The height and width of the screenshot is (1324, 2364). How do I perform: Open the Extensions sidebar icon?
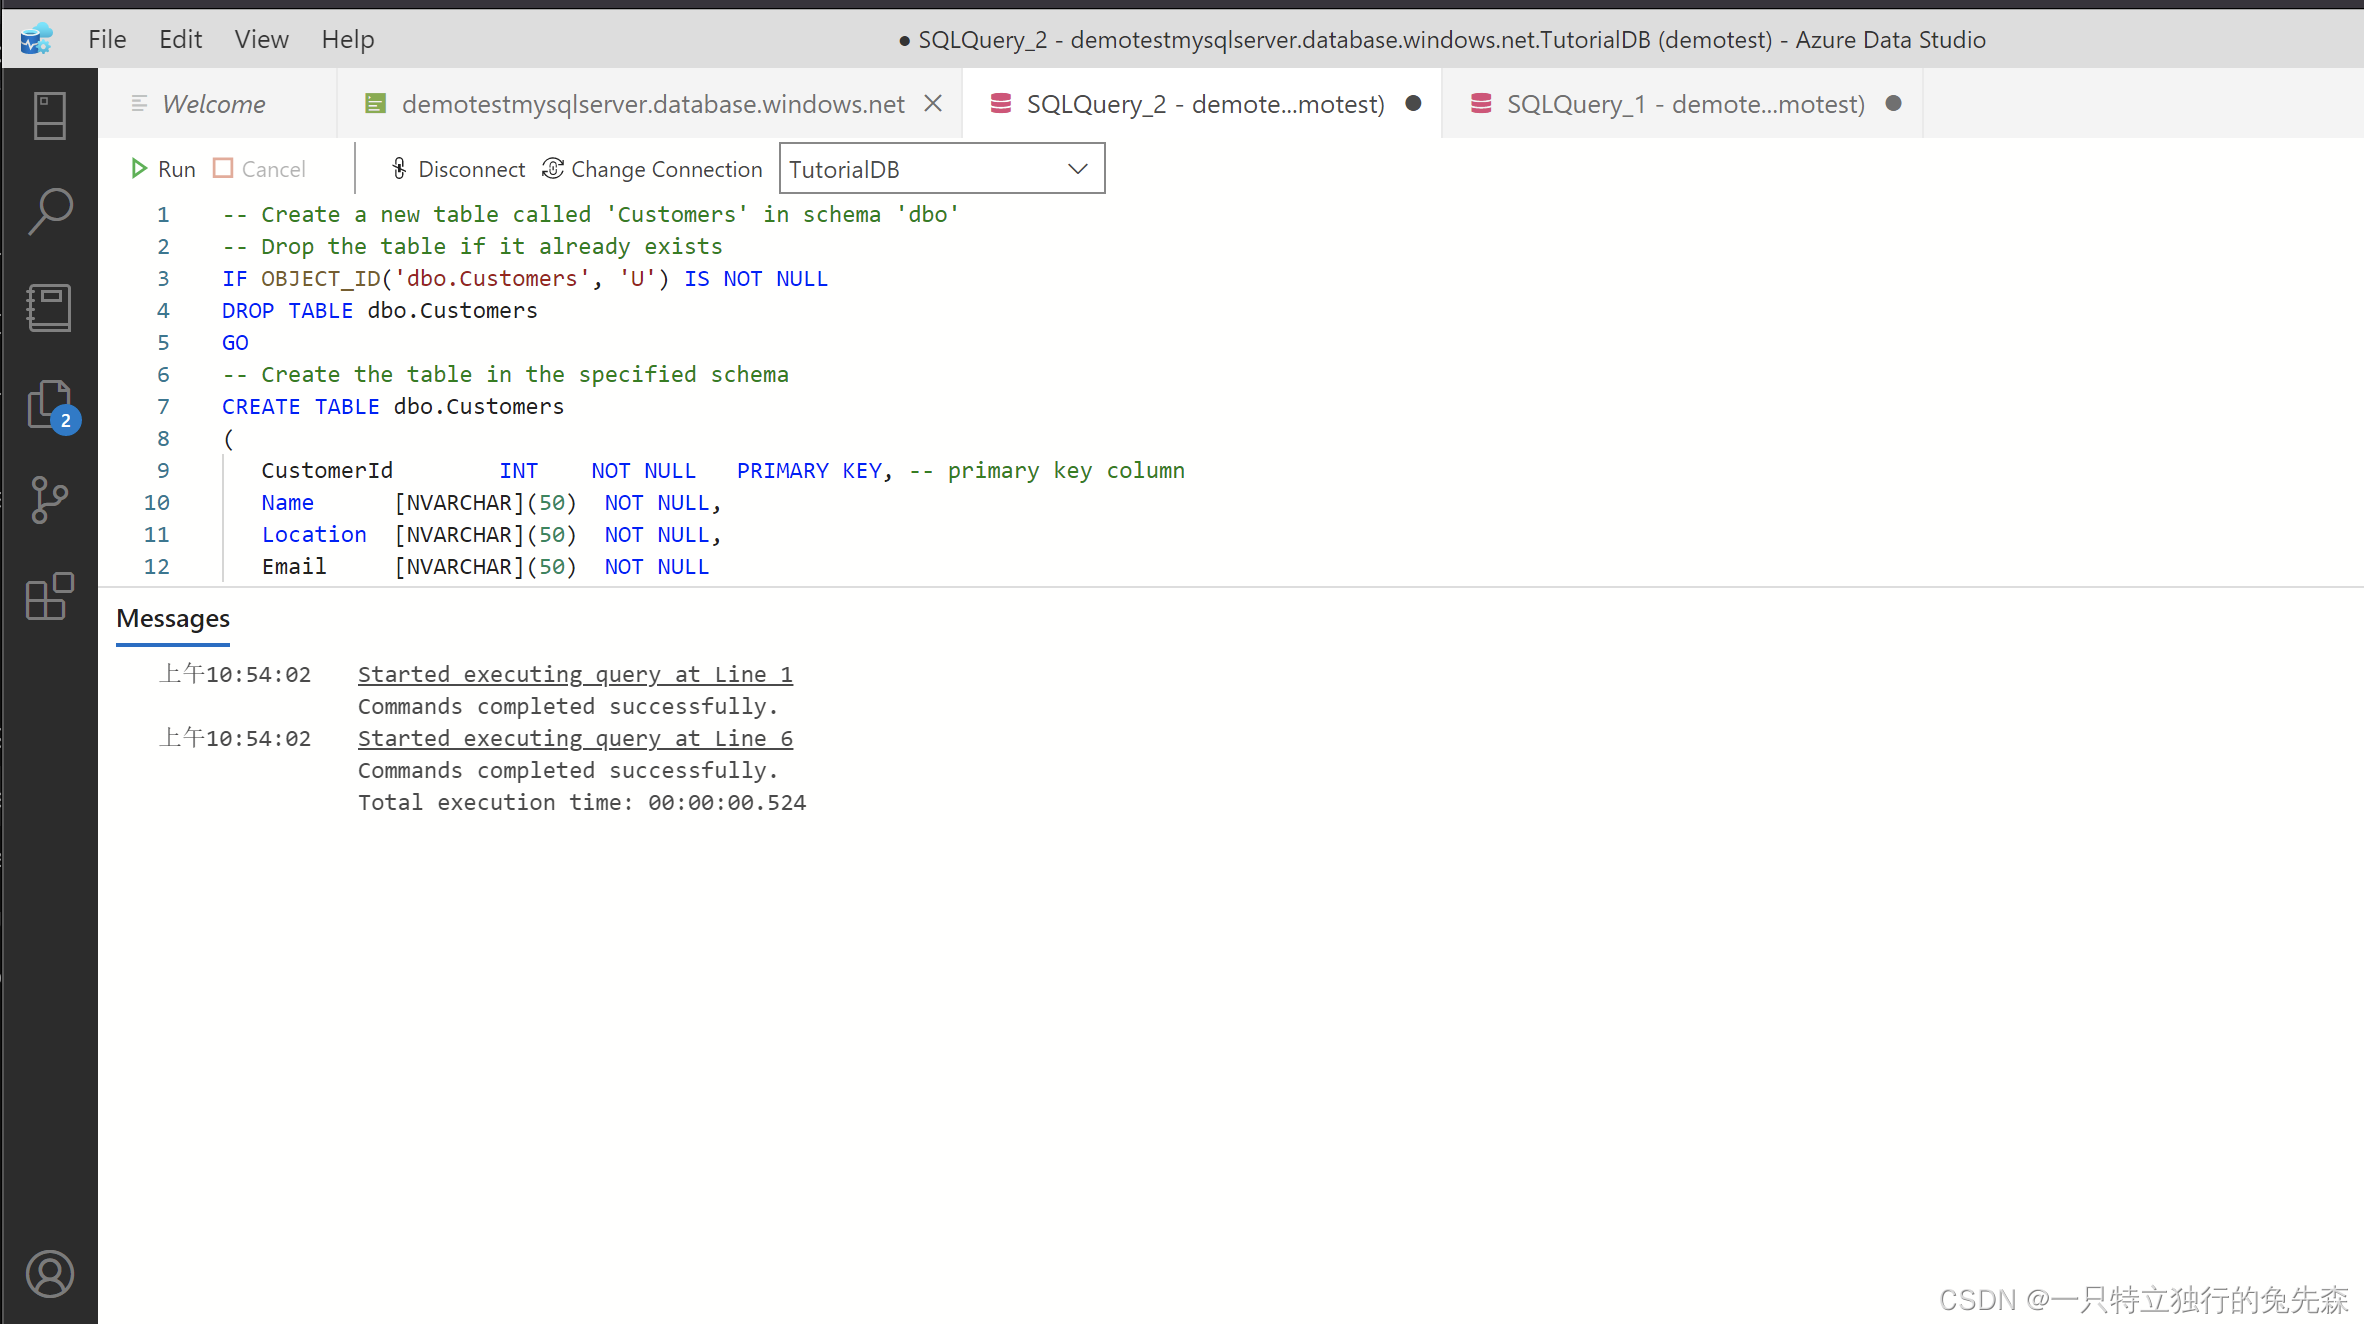[x=49, y=597]
